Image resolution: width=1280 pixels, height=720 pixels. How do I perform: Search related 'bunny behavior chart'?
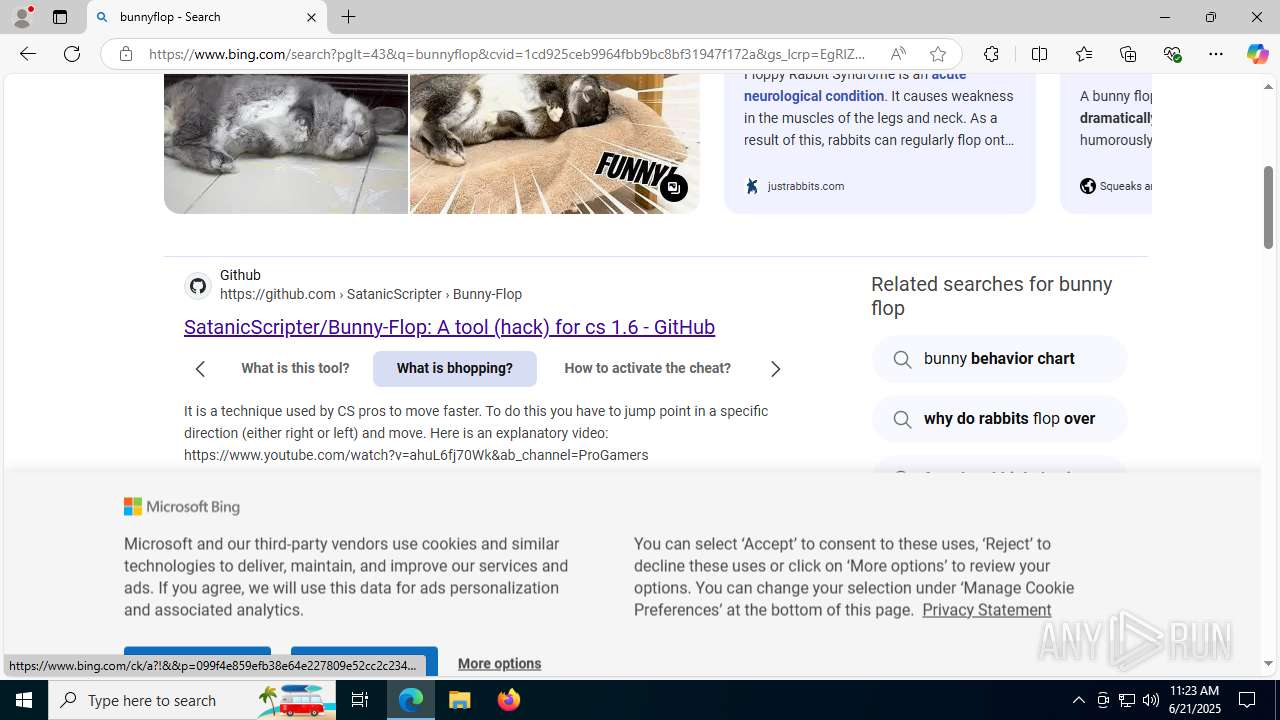pos(999,359)
